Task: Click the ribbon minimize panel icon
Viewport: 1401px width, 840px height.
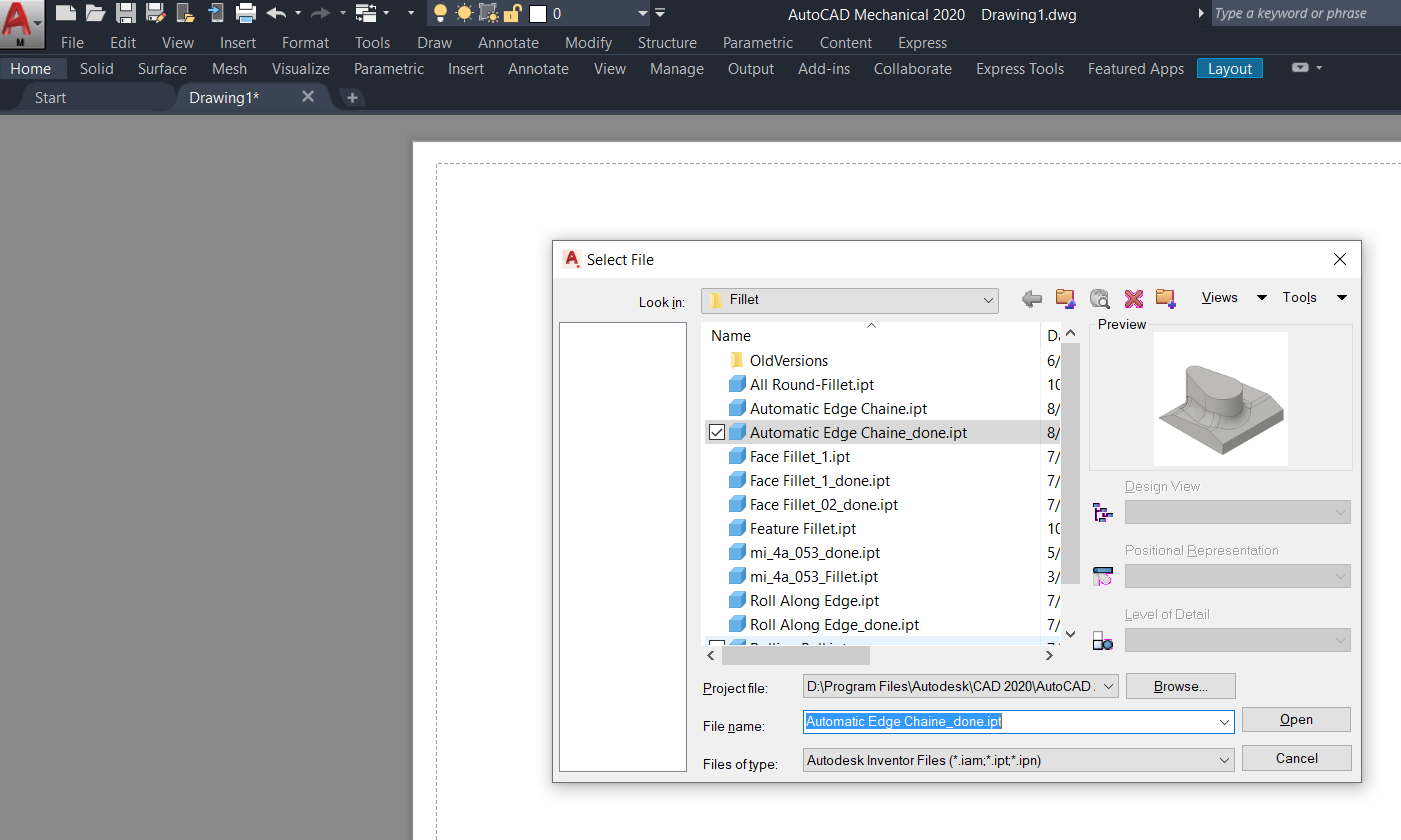Action: (x=1300, y=68)
